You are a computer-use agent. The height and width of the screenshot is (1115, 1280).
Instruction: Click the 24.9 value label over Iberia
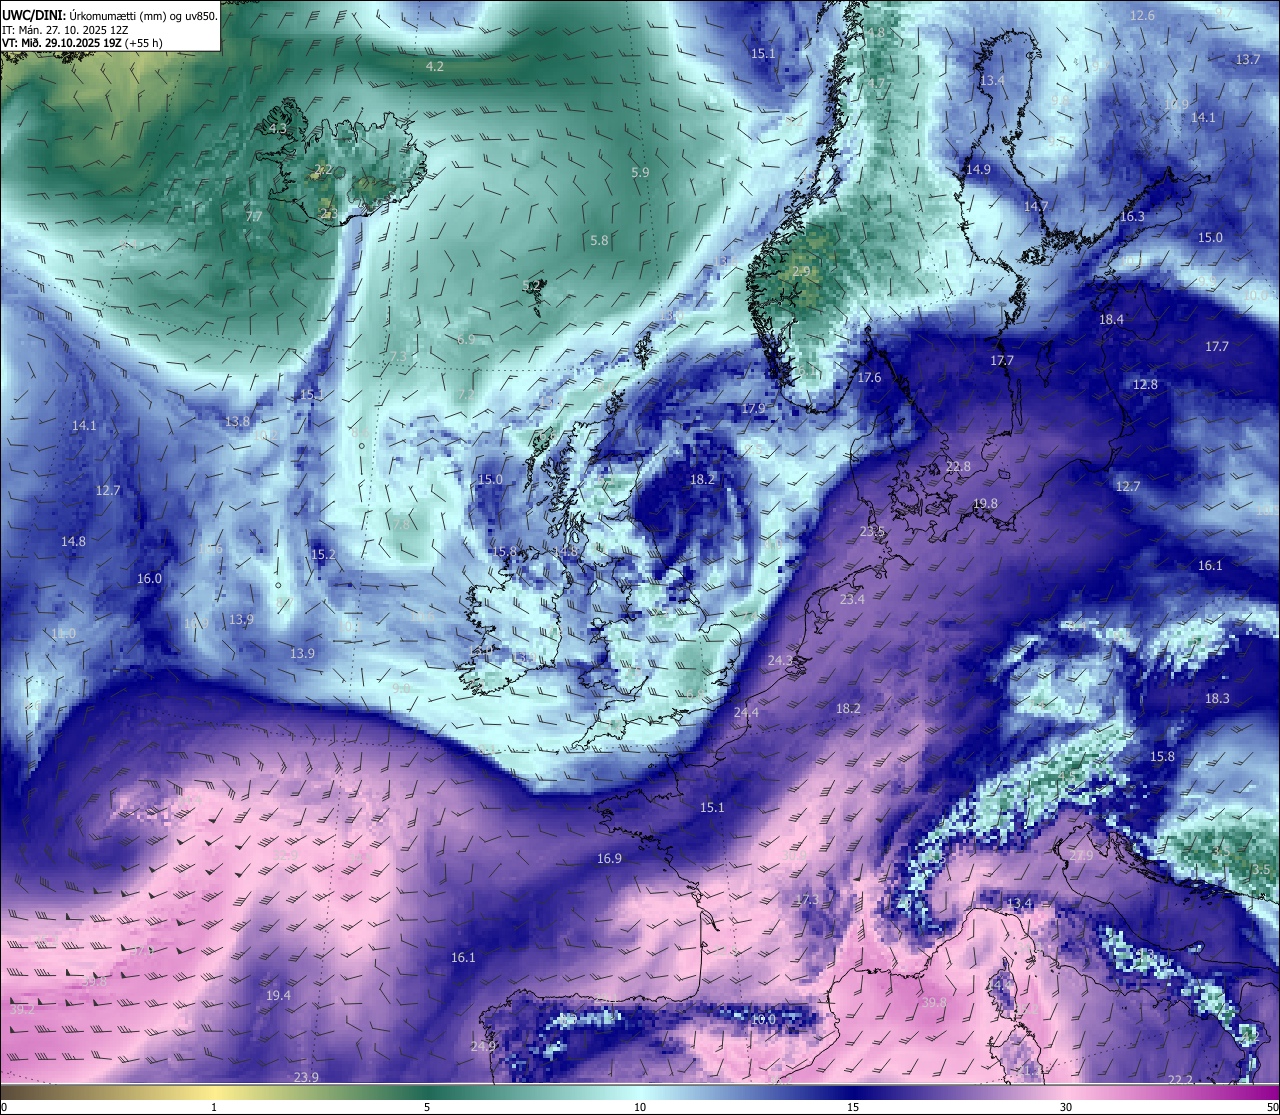pos(483,1046)
